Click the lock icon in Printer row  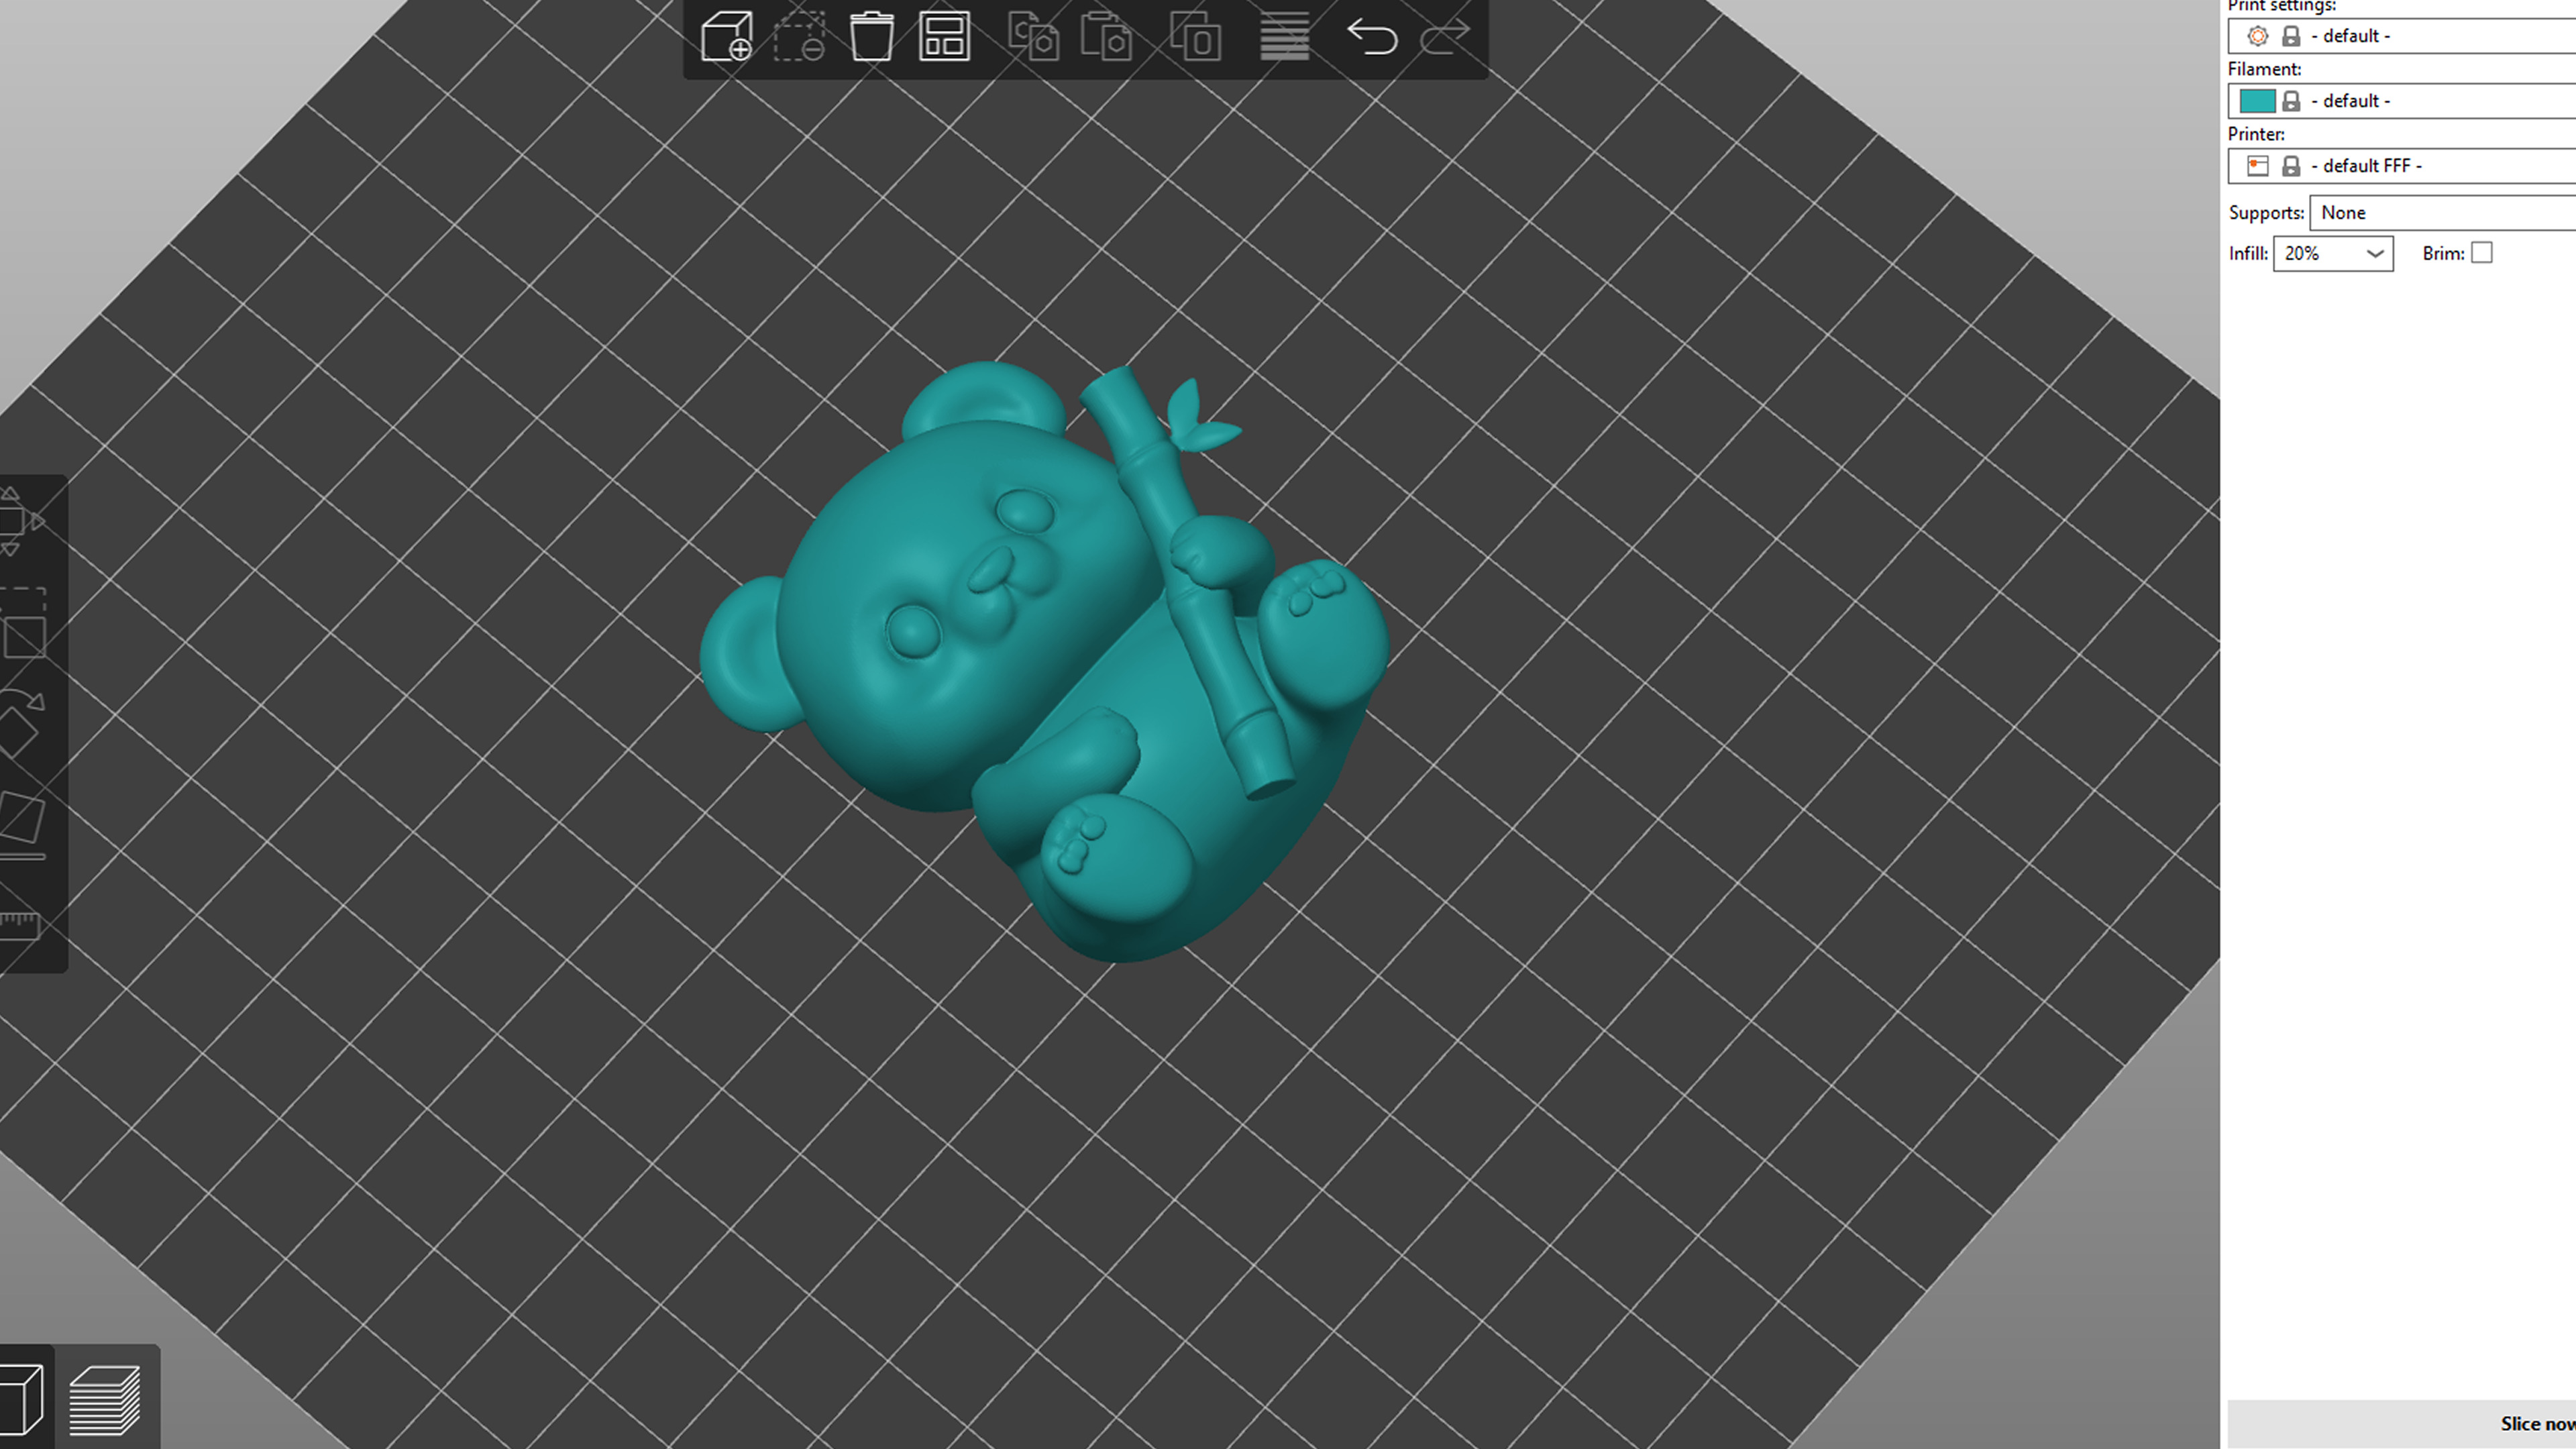(2291, 166)
